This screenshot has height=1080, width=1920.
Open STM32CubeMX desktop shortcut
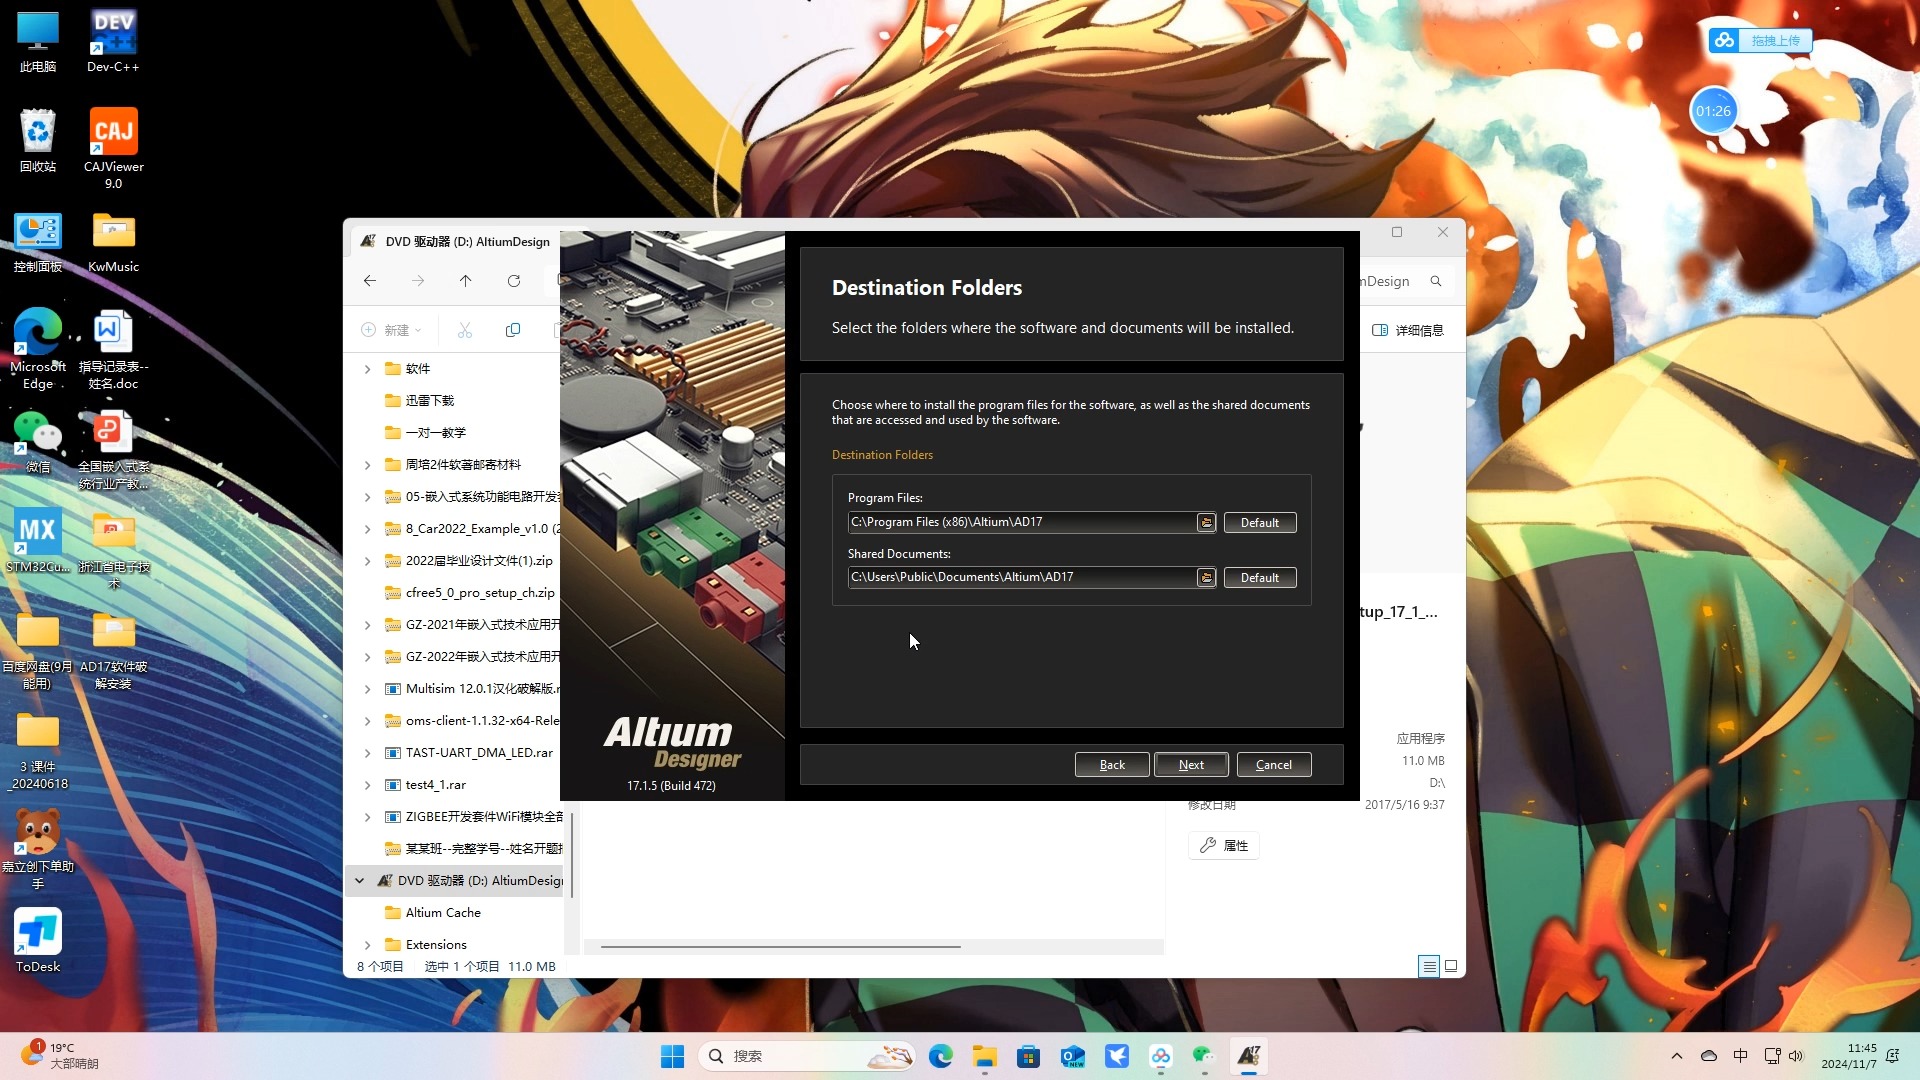[x=38, y=541]
